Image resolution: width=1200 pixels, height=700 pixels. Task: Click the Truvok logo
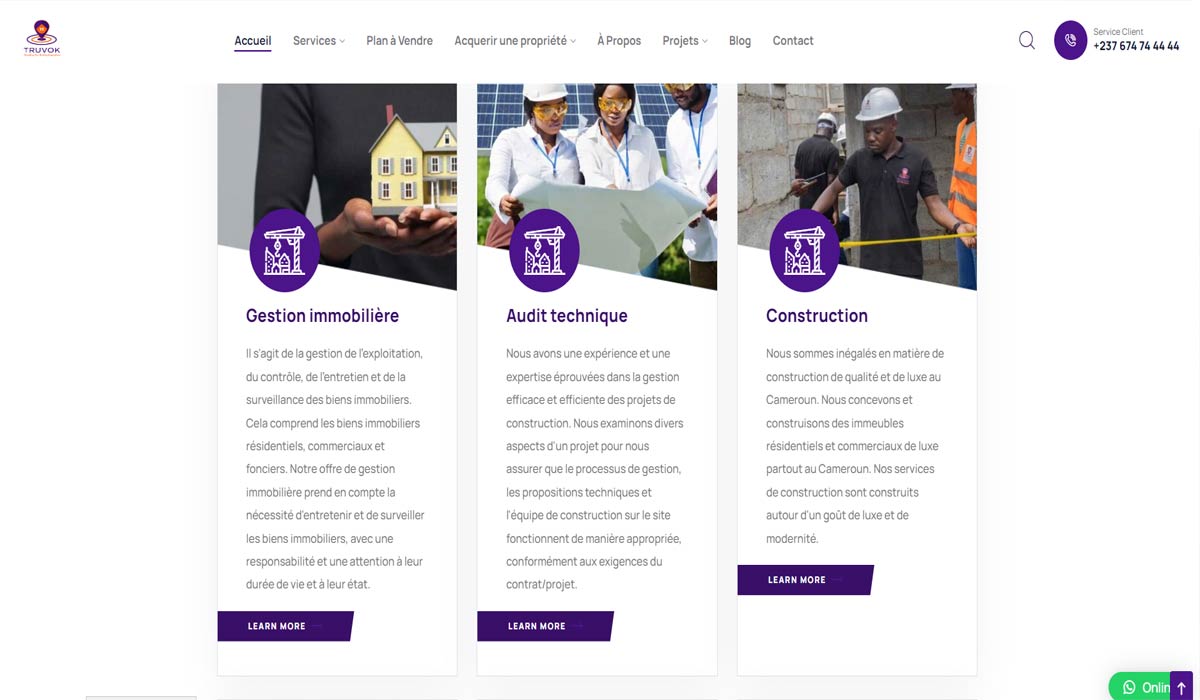coord(42,40)
